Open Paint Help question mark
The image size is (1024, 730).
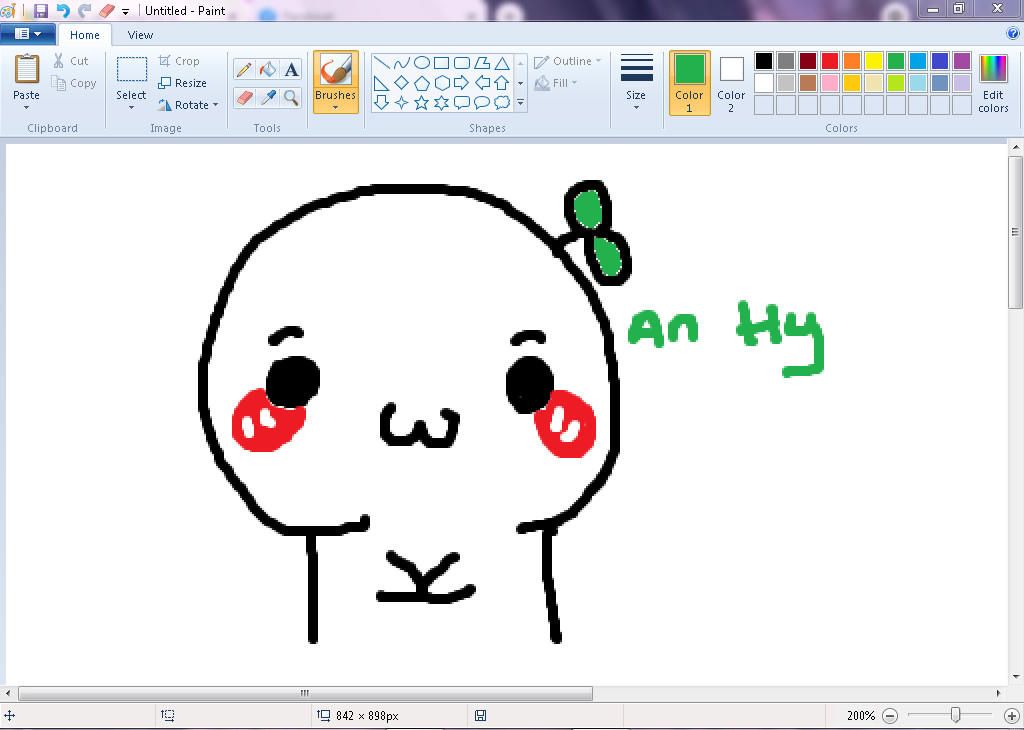1013,34
